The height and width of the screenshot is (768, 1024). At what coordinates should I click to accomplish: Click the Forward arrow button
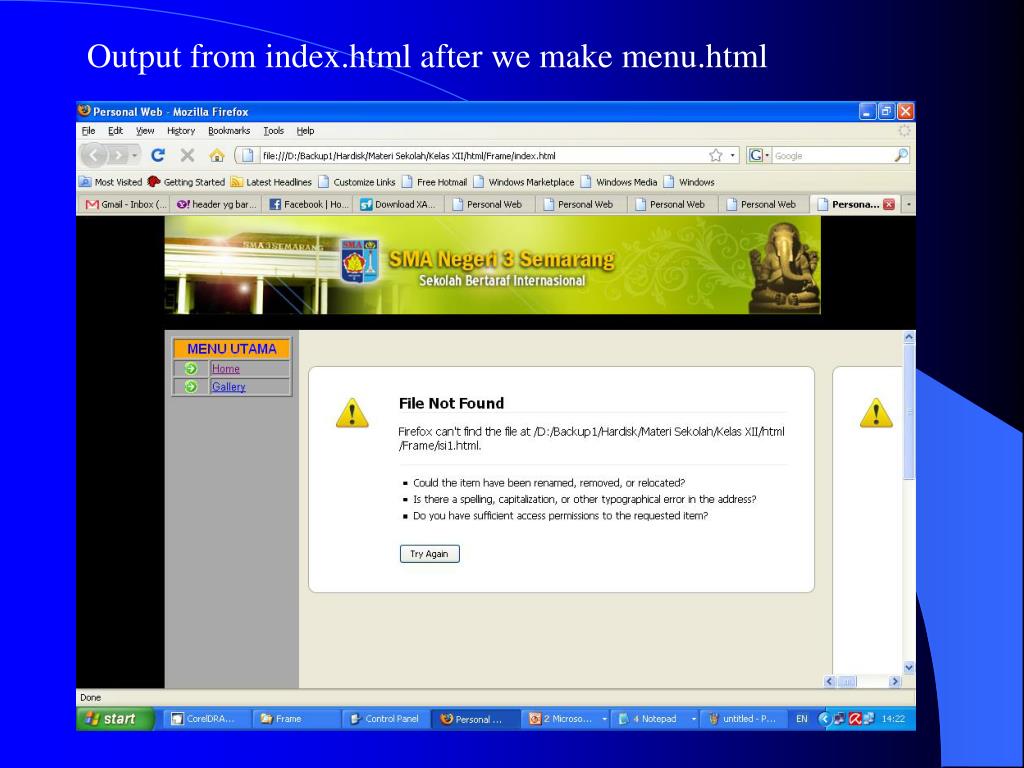[x=118, y=155]
